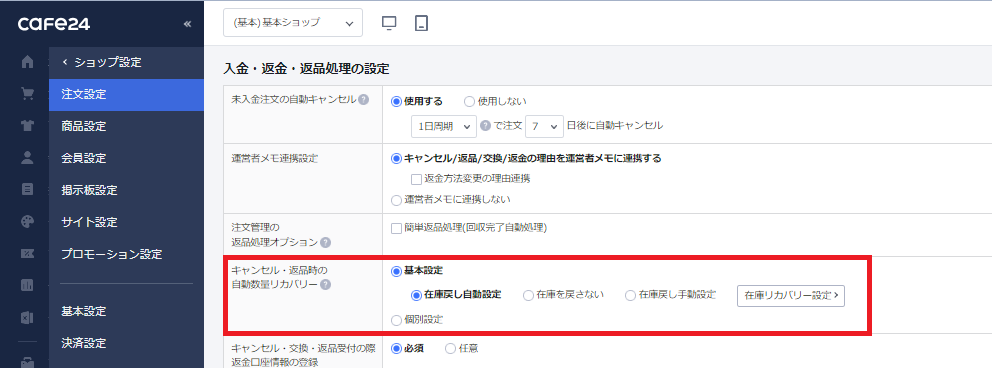
Task: Open the bar chart statistics icon
Action: (27, 285)
